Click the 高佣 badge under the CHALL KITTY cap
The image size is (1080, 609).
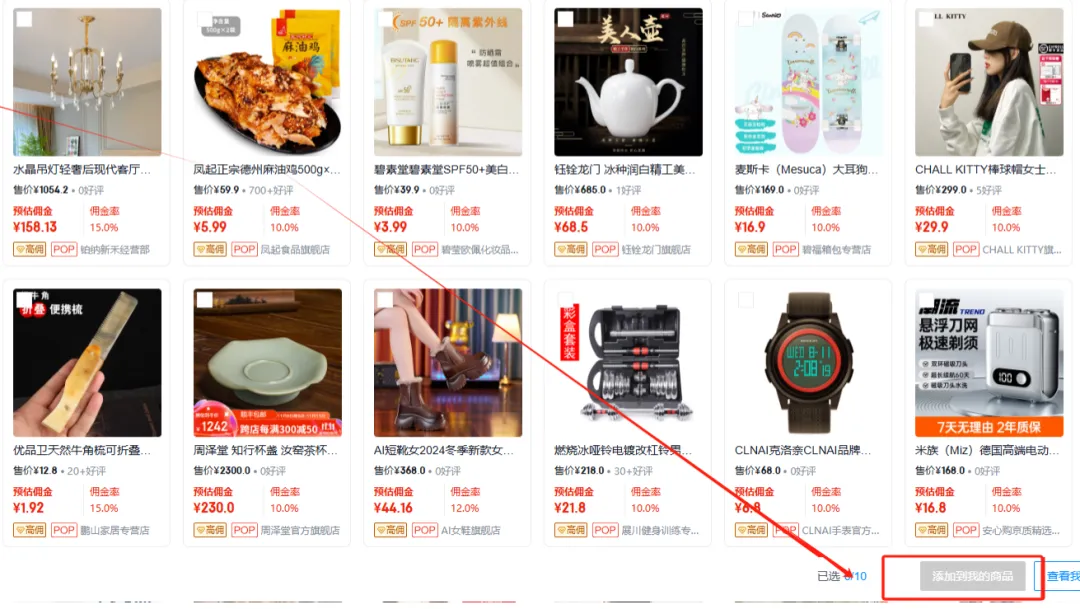(932, 249)
